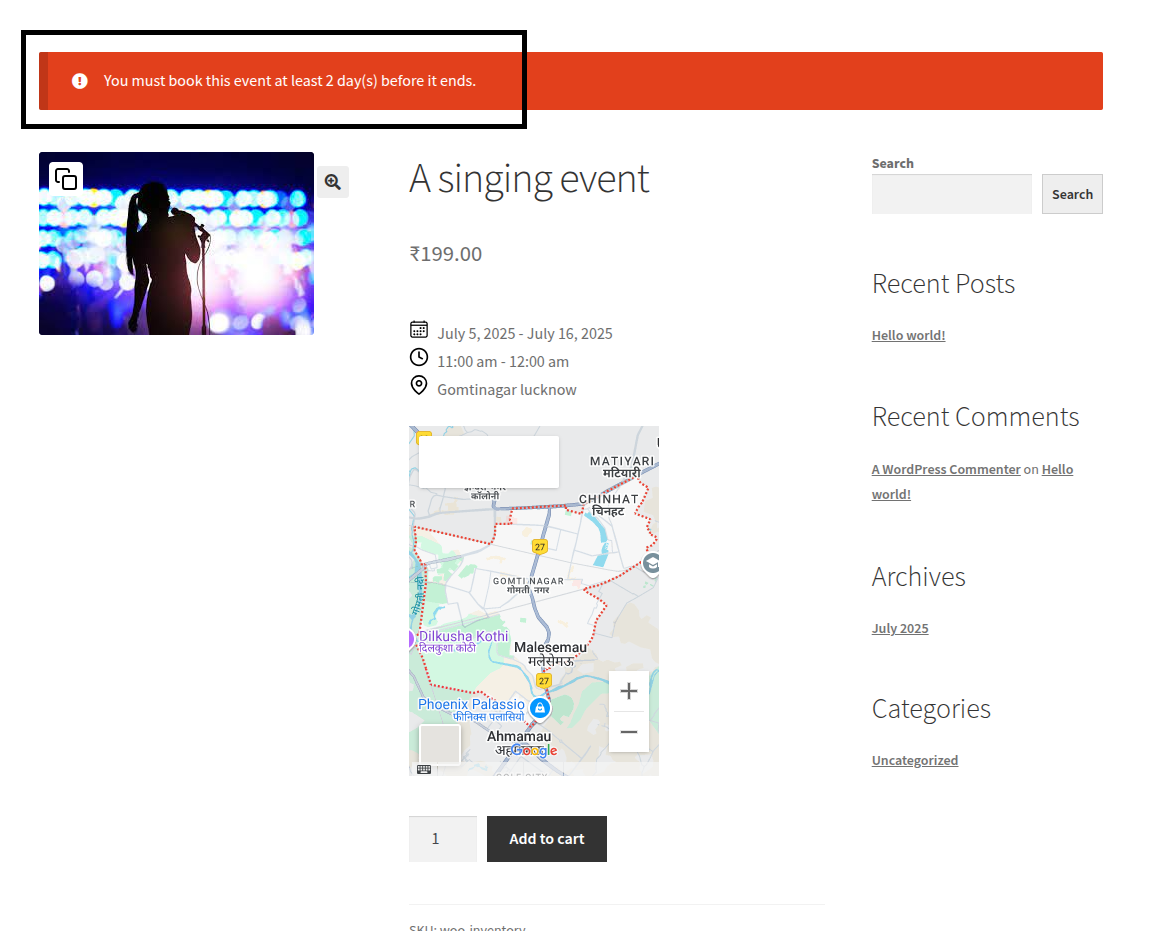Screen dimensions: 1151x931
Task: Click the Archives heading
Action: 918,577
